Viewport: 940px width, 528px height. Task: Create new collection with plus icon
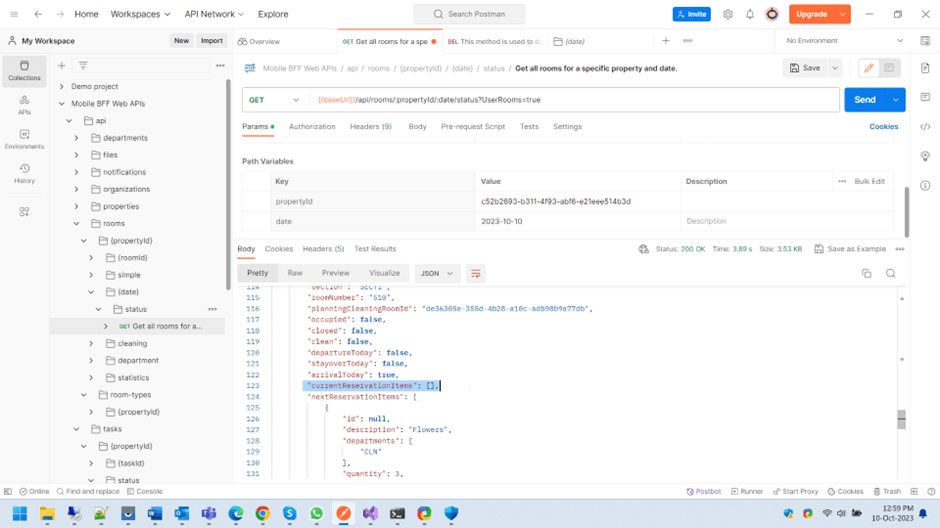61,65
